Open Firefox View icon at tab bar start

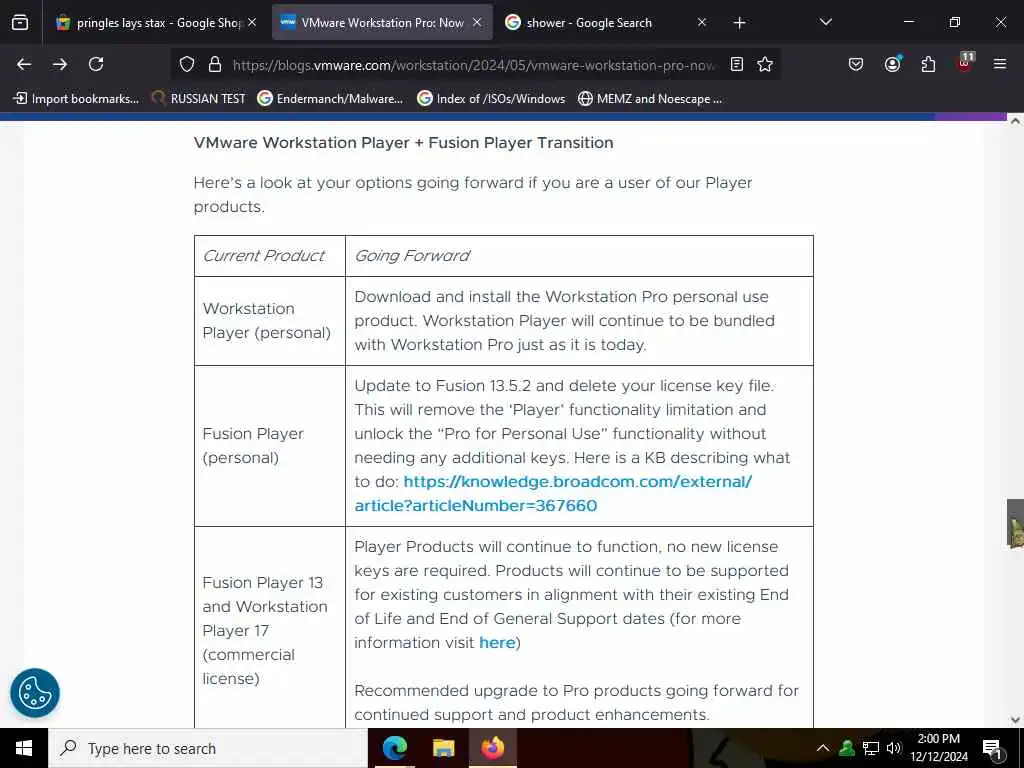20,23
